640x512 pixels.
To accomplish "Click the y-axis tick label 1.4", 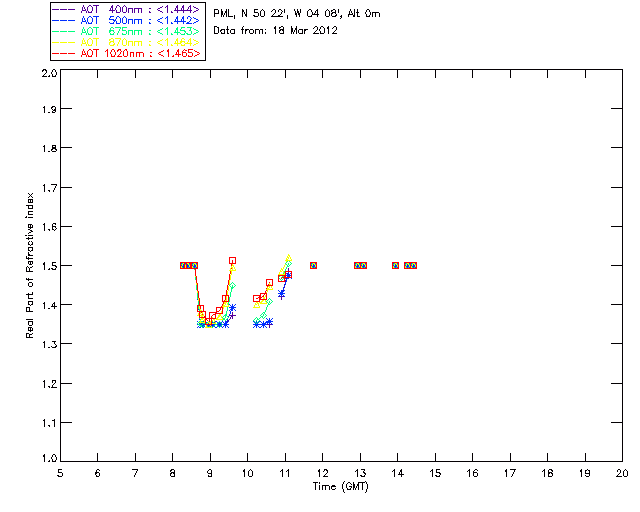I will pyautogui.click(x=49, y=305).
